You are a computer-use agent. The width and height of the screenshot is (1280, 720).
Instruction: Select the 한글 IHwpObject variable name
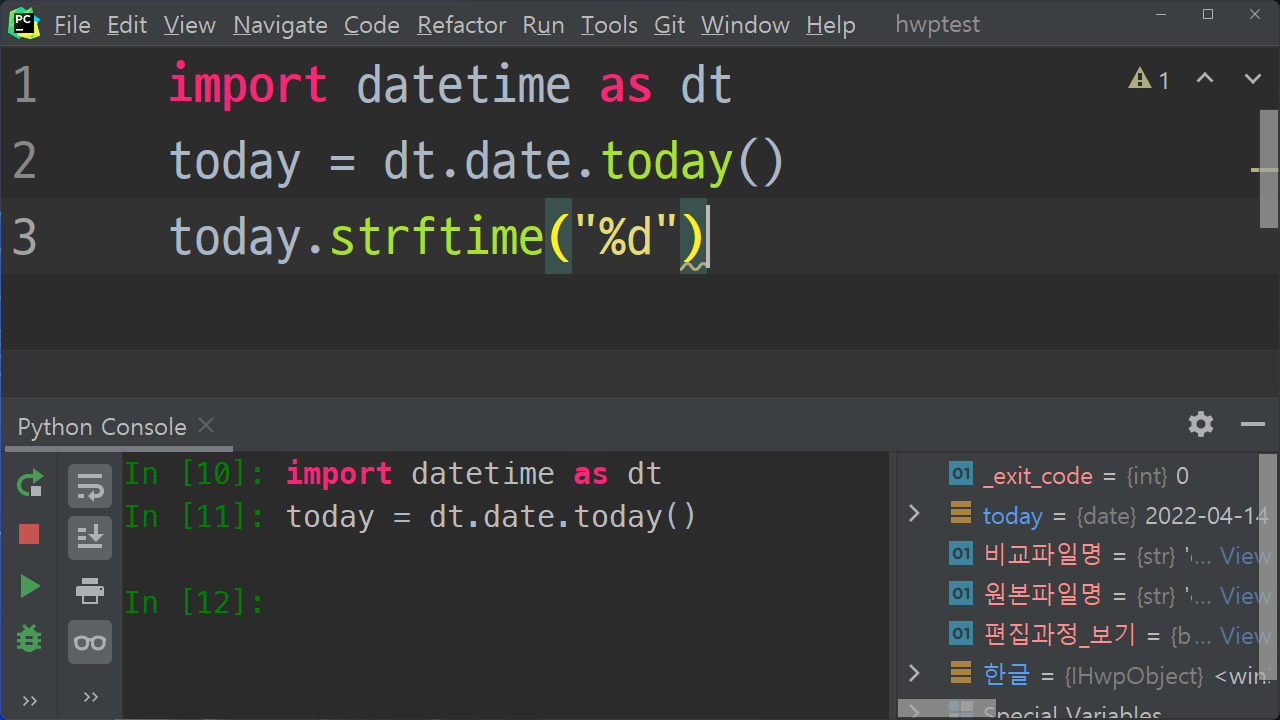click(x=1006, y=675)
